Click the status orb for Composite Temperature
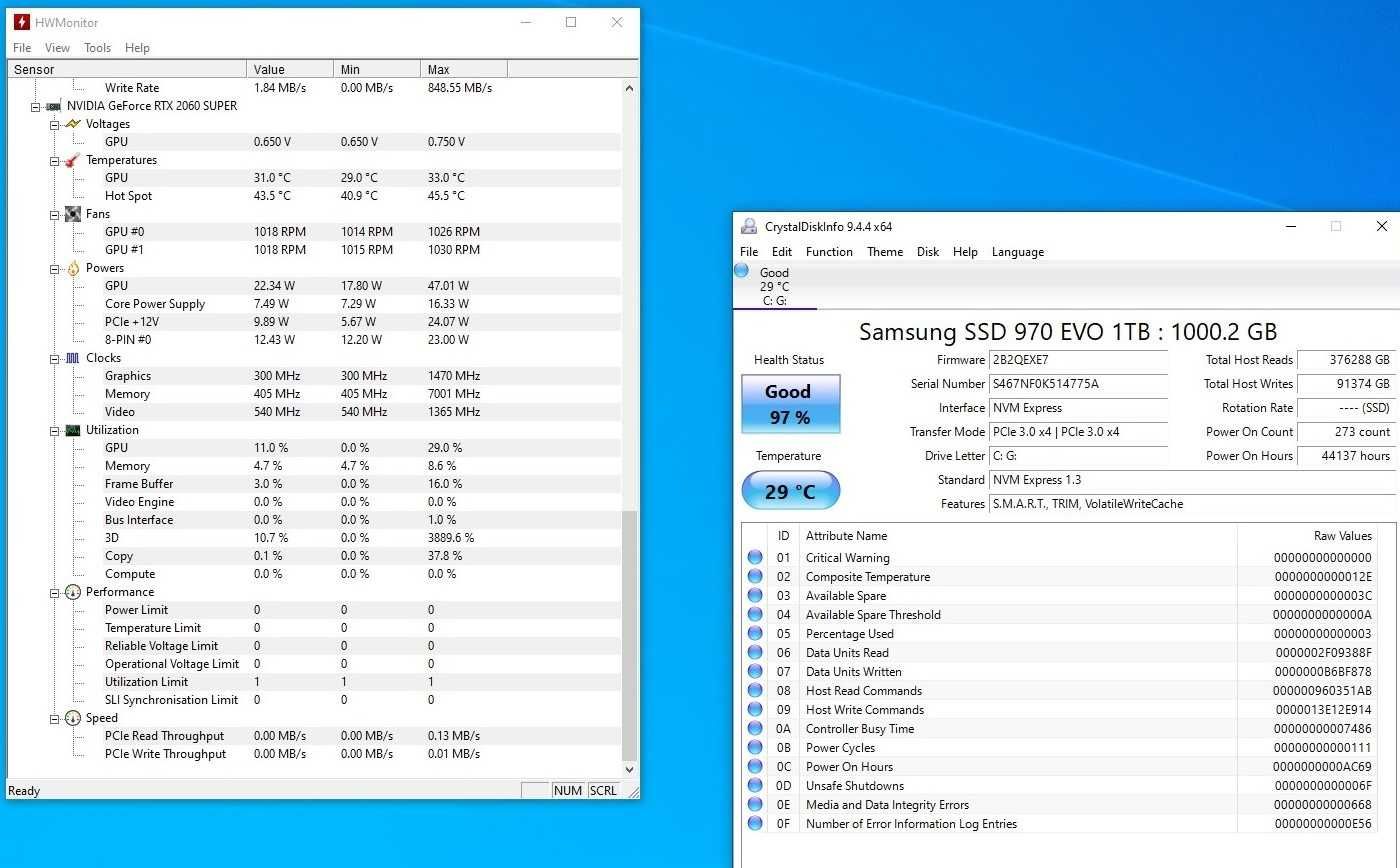 (x=755, y=577)
